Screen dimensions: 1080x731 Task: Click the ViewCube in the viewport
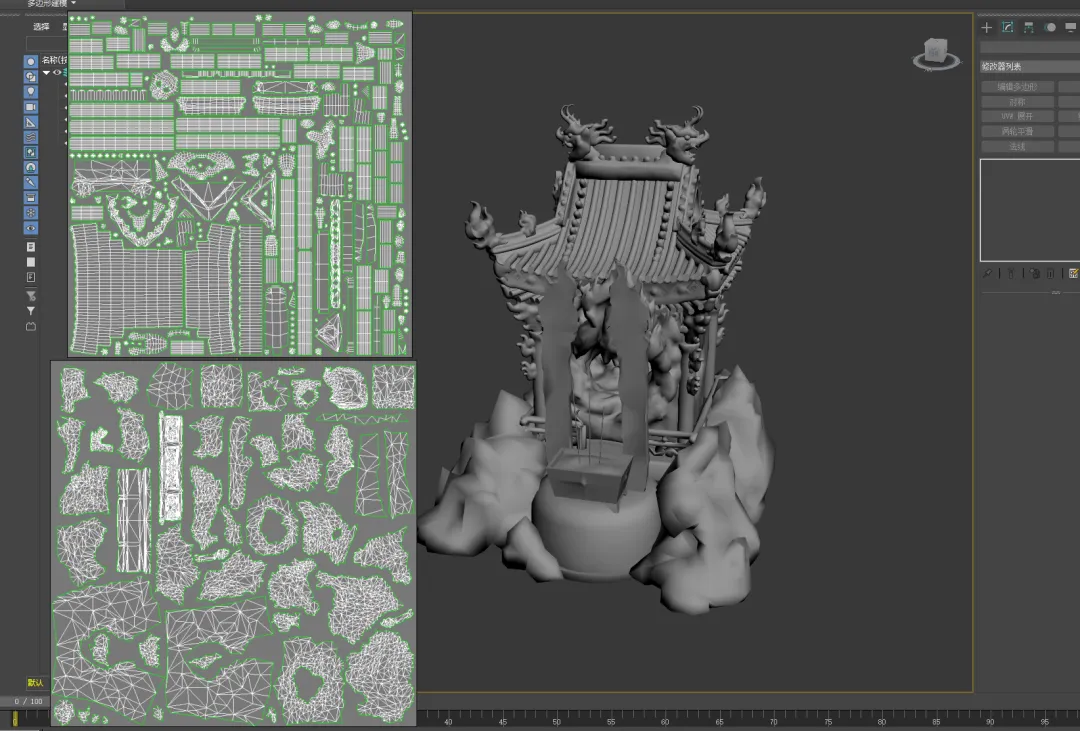pos(937,52)
